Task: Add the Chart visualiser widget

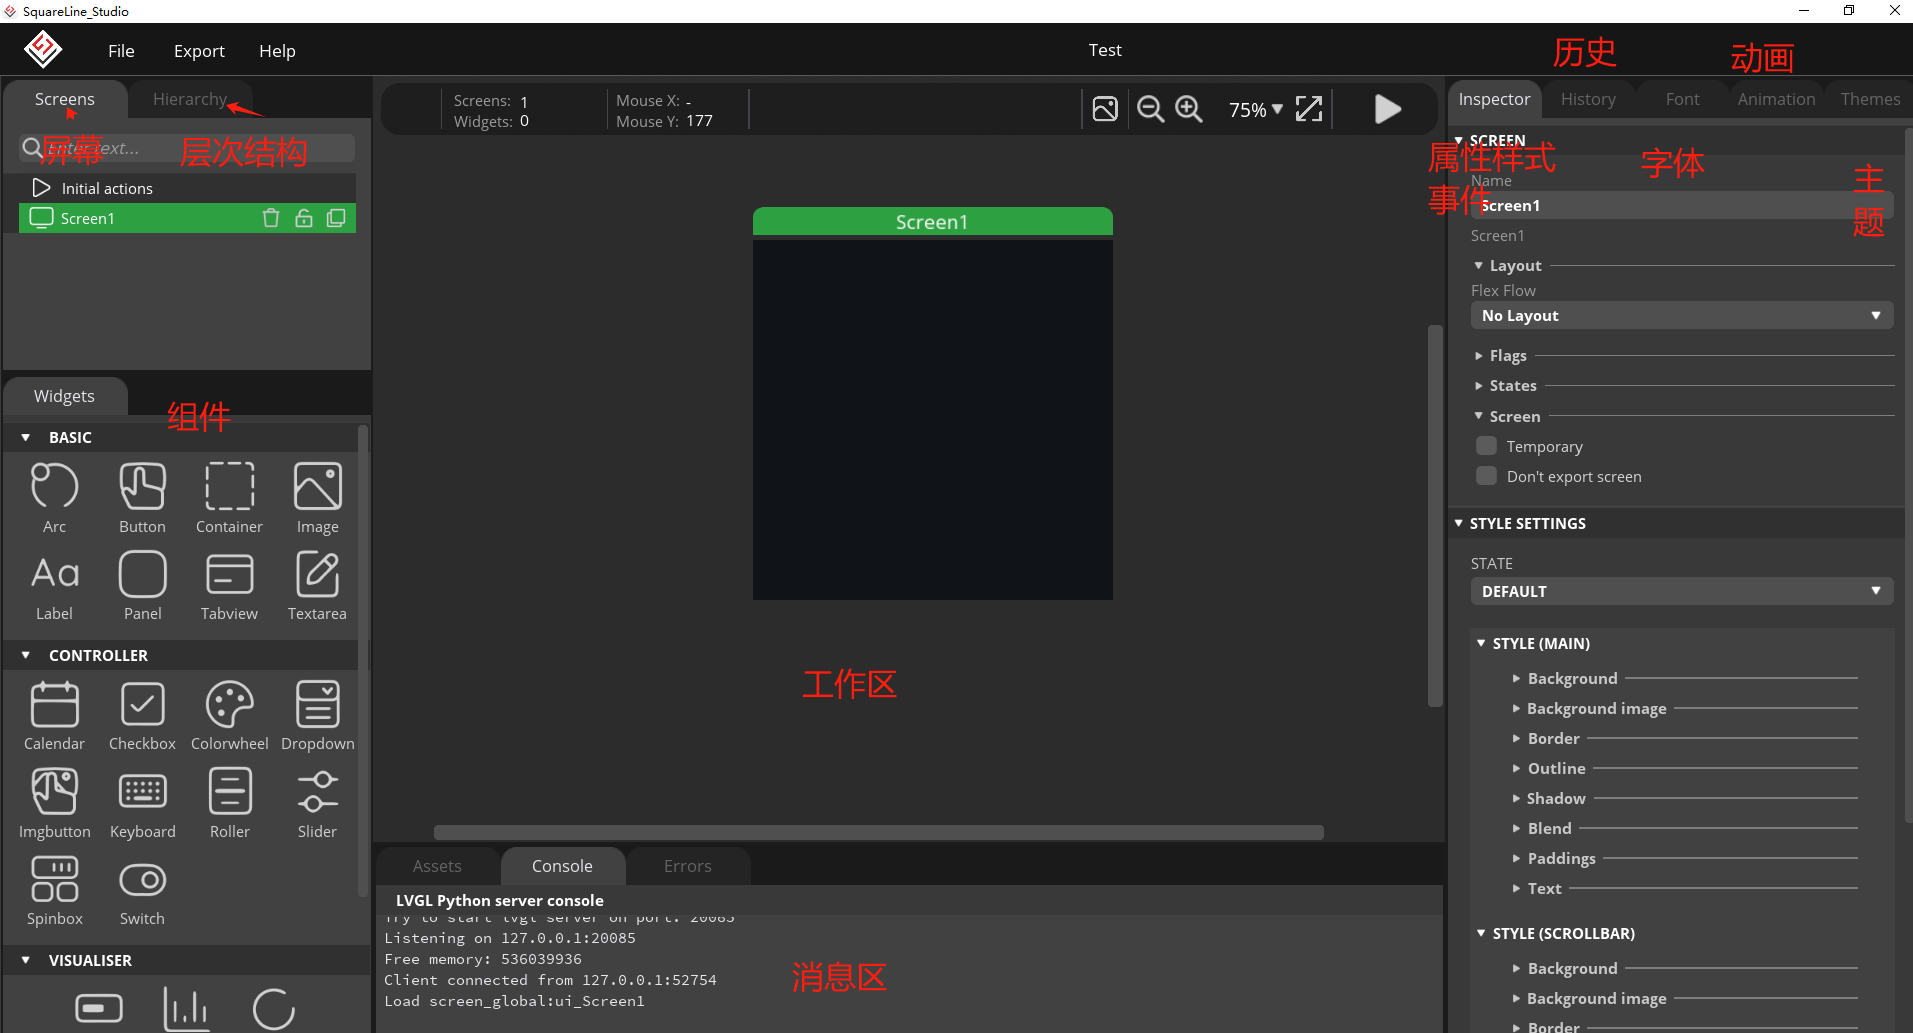Action: pyautogui.click(x=186, y=1008)
